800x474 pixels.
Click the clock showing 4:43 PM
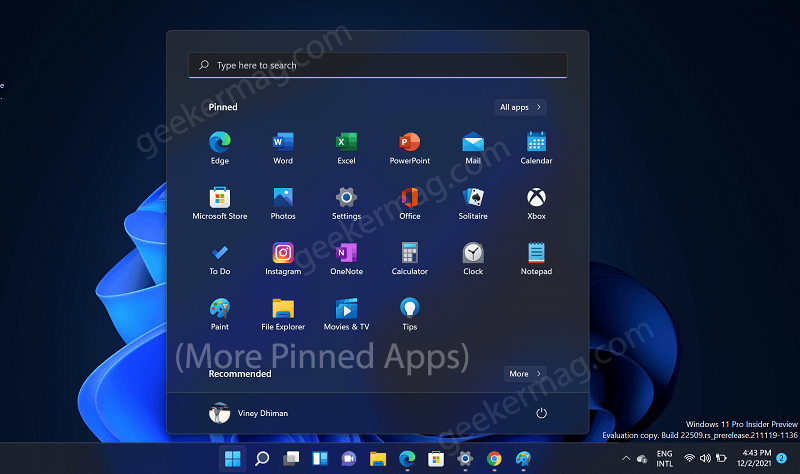click(x=754, y=458)
